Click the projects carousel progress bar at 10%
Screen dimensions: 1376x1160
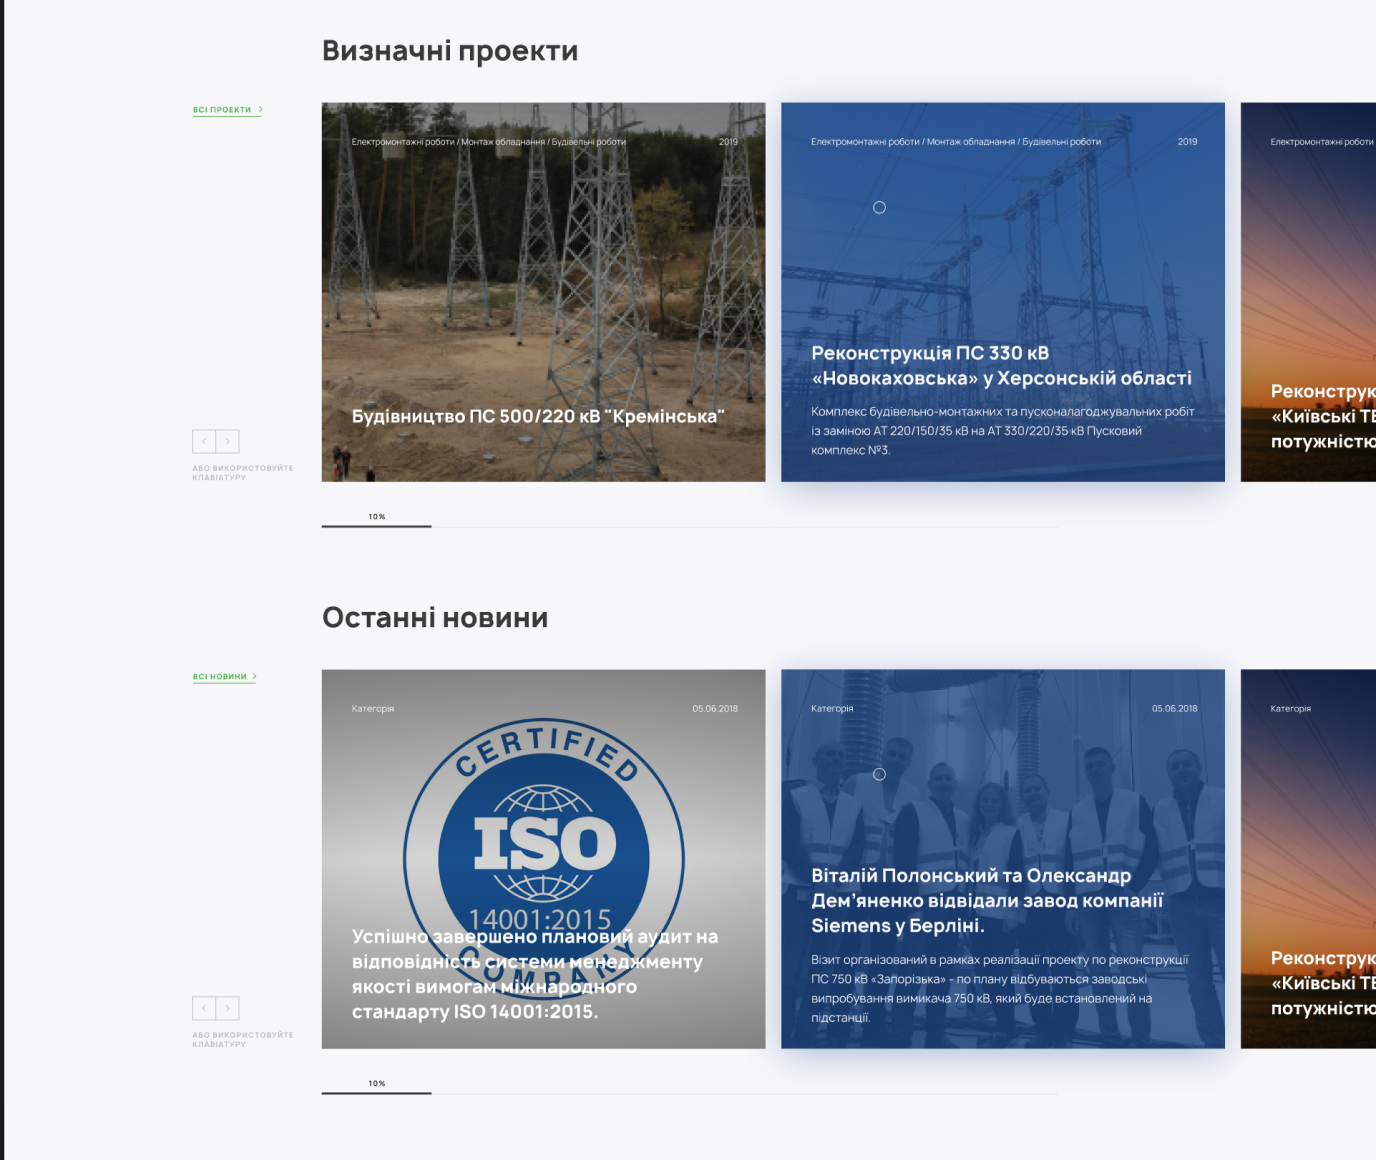[x=377, y=525]
